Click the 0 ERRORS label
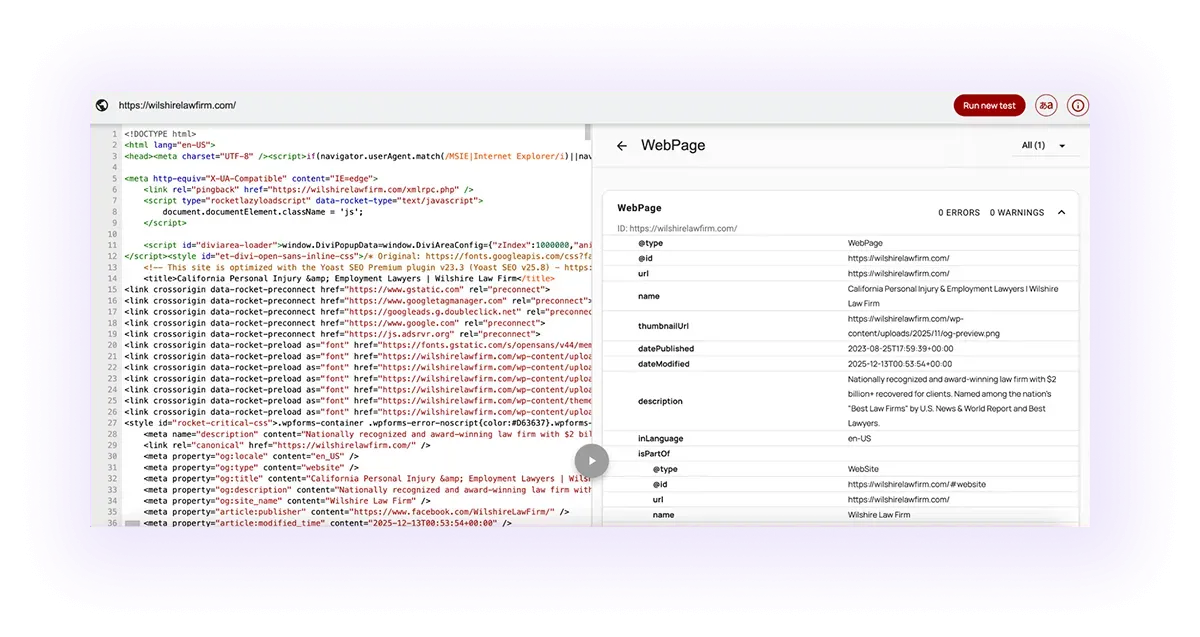The width and height of the screenshot is (1200, 637). point(959,213)
